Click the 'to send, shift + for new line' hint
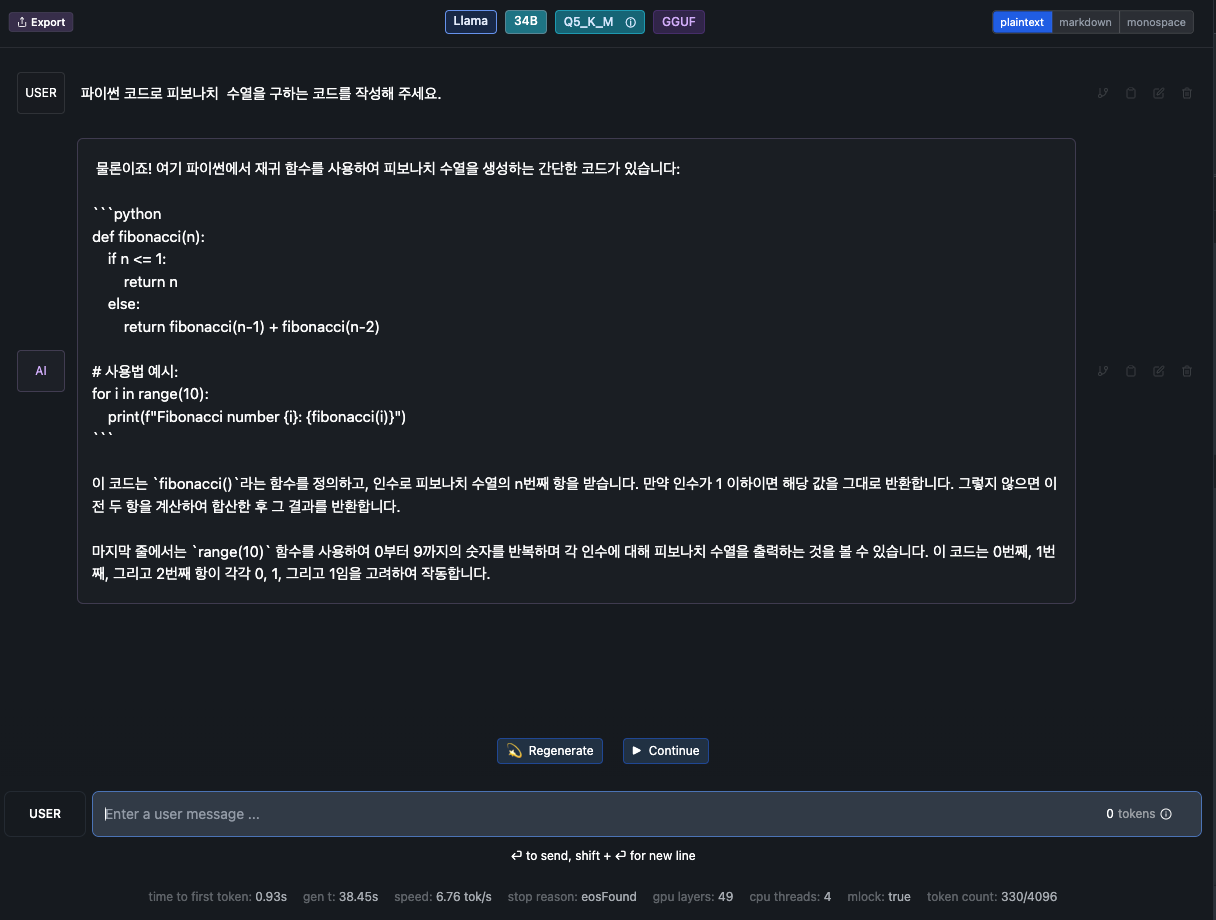Viewport: 1216px width, 920px height. click(x=603, y=856)
